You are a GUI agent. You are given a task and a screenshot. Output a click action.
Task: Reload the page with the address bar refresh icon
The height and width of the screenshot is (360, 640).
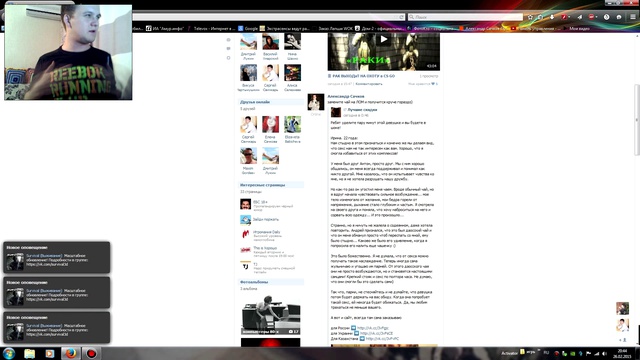pyautogui.click(x=402, y=17)
